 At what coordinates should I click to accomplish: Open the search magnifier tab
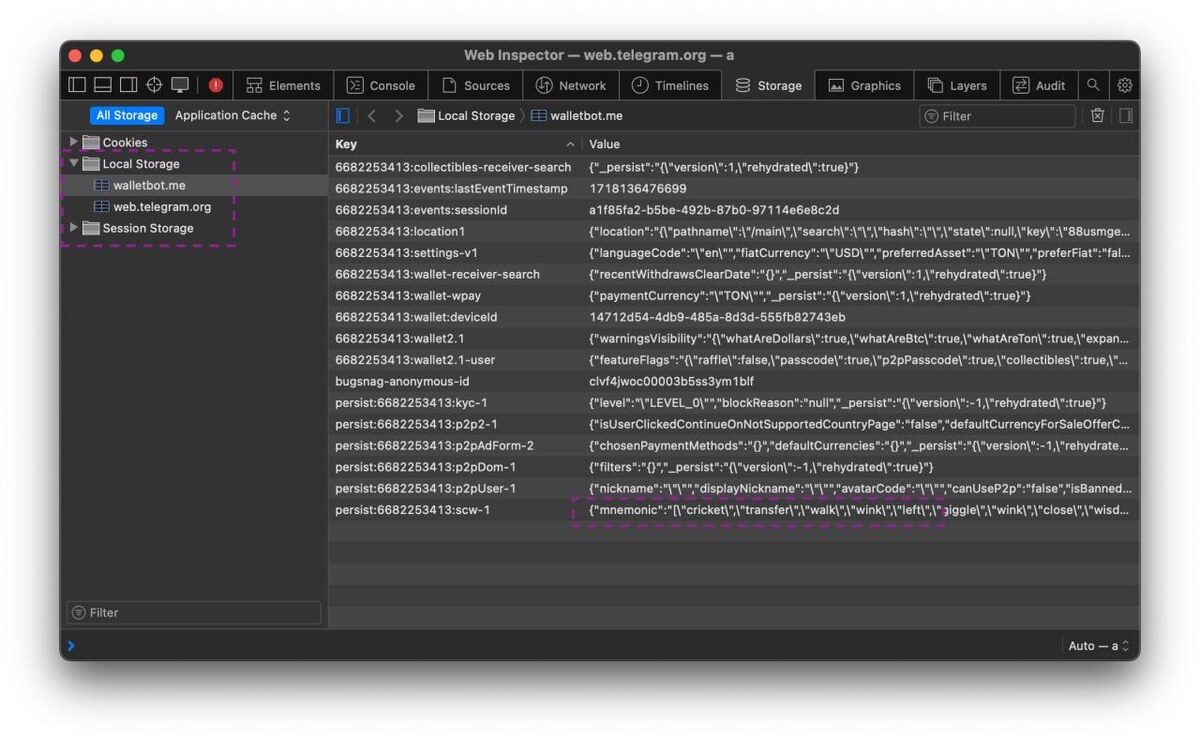1094,85
